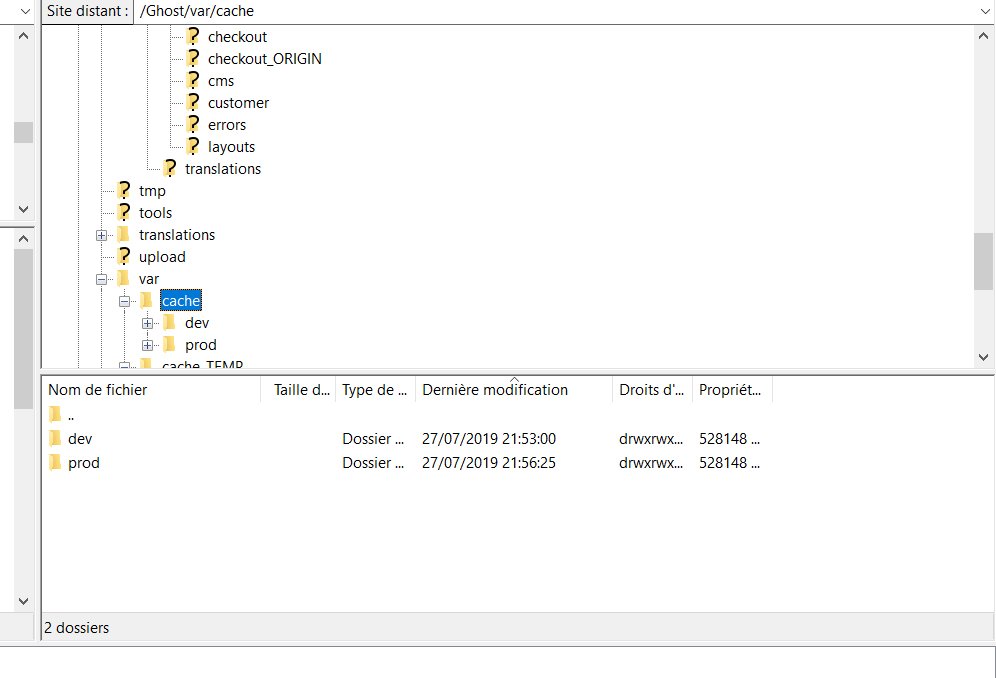Click the question-mark icon beside errors
The height and width of the screenshot is (678, 996).
click(x=193, y=125)
